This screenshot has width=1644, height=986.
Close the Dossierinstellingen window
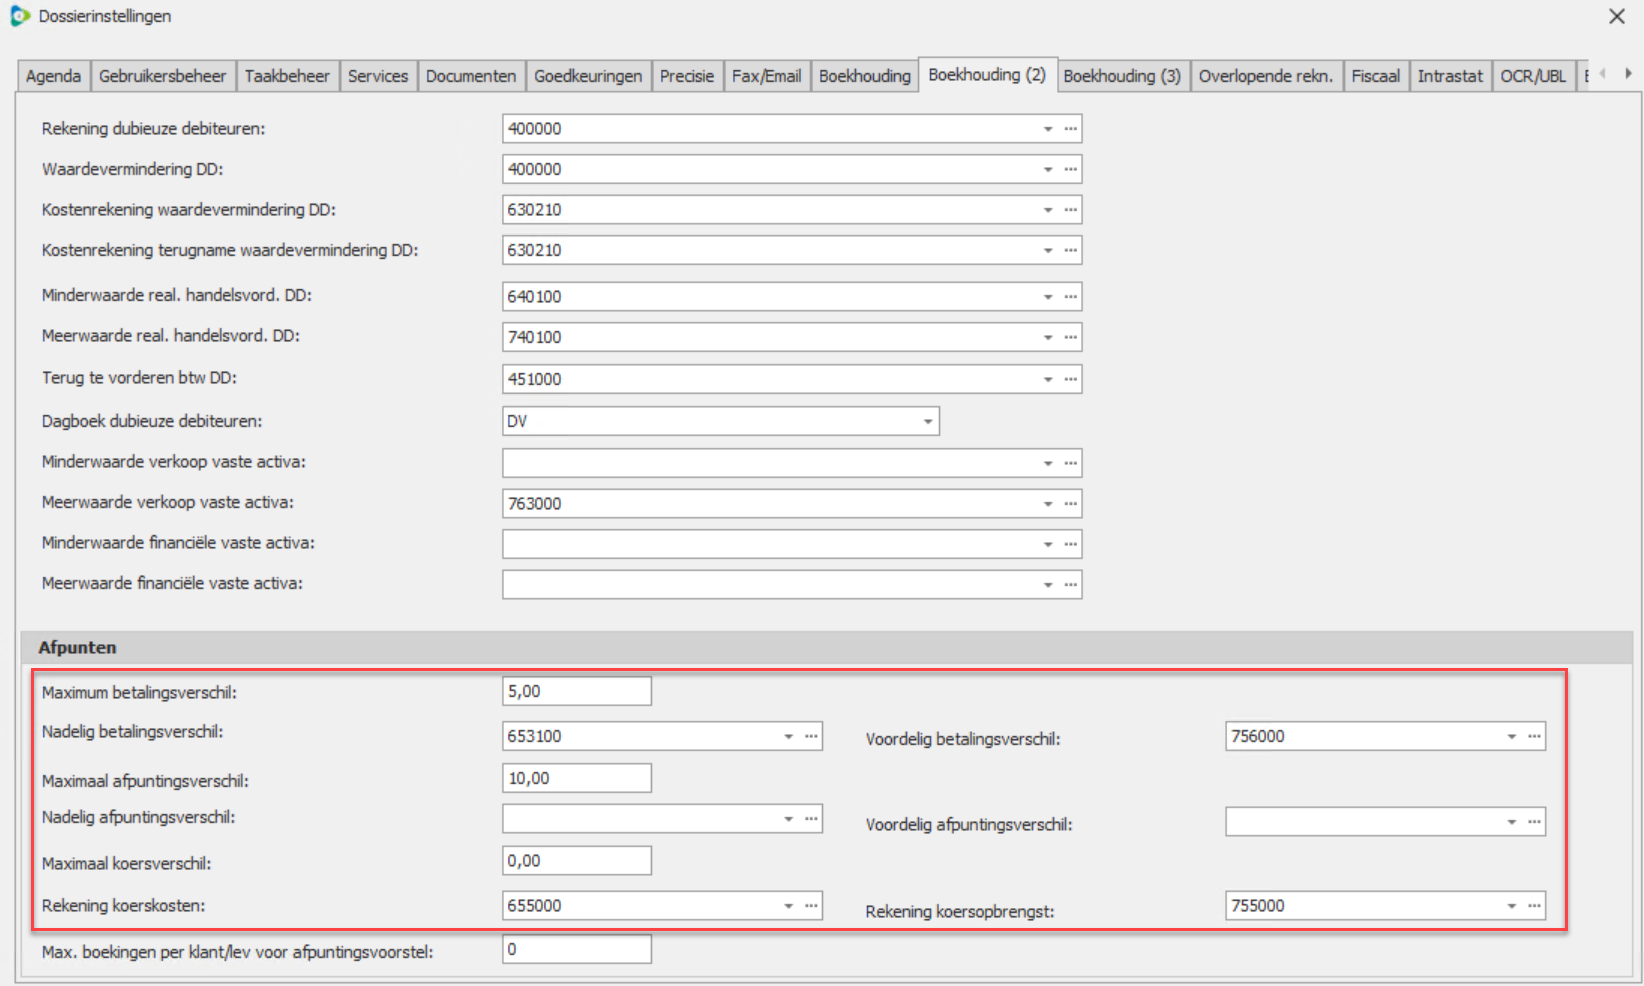tap(1616, 16)
